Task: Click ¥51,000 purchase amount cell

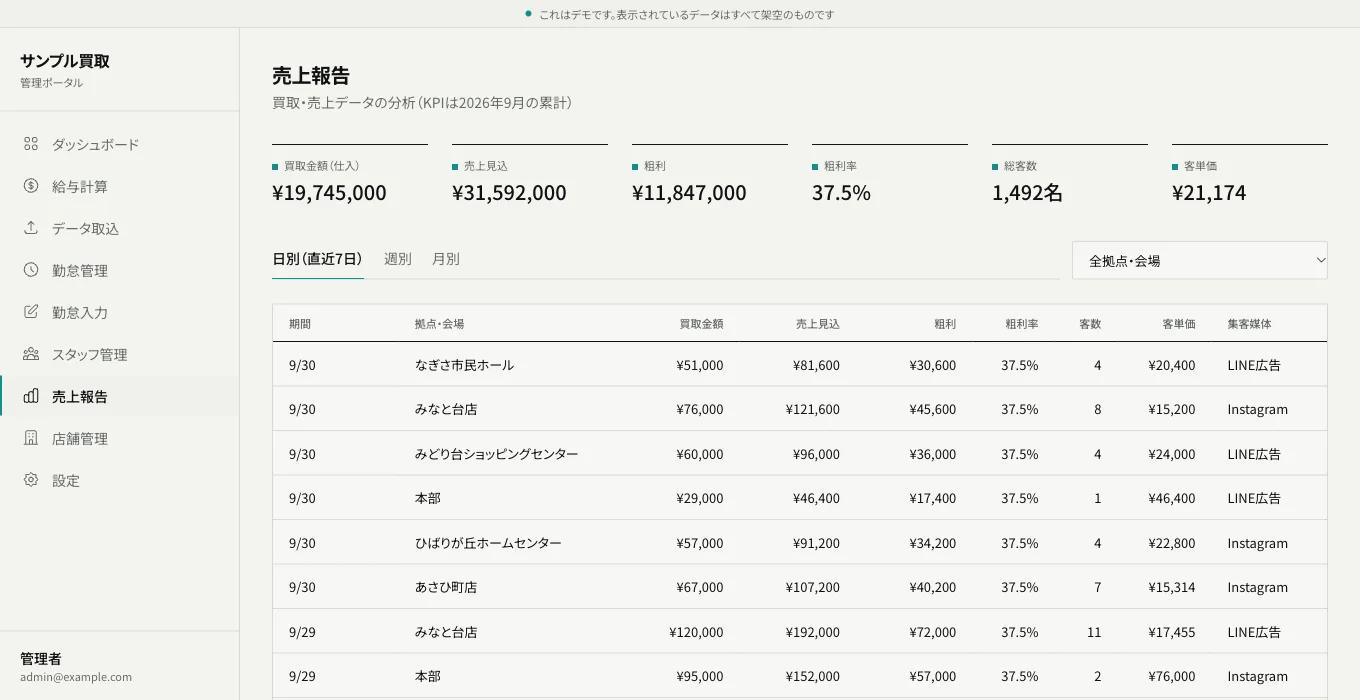Action: tap(700, 365)
